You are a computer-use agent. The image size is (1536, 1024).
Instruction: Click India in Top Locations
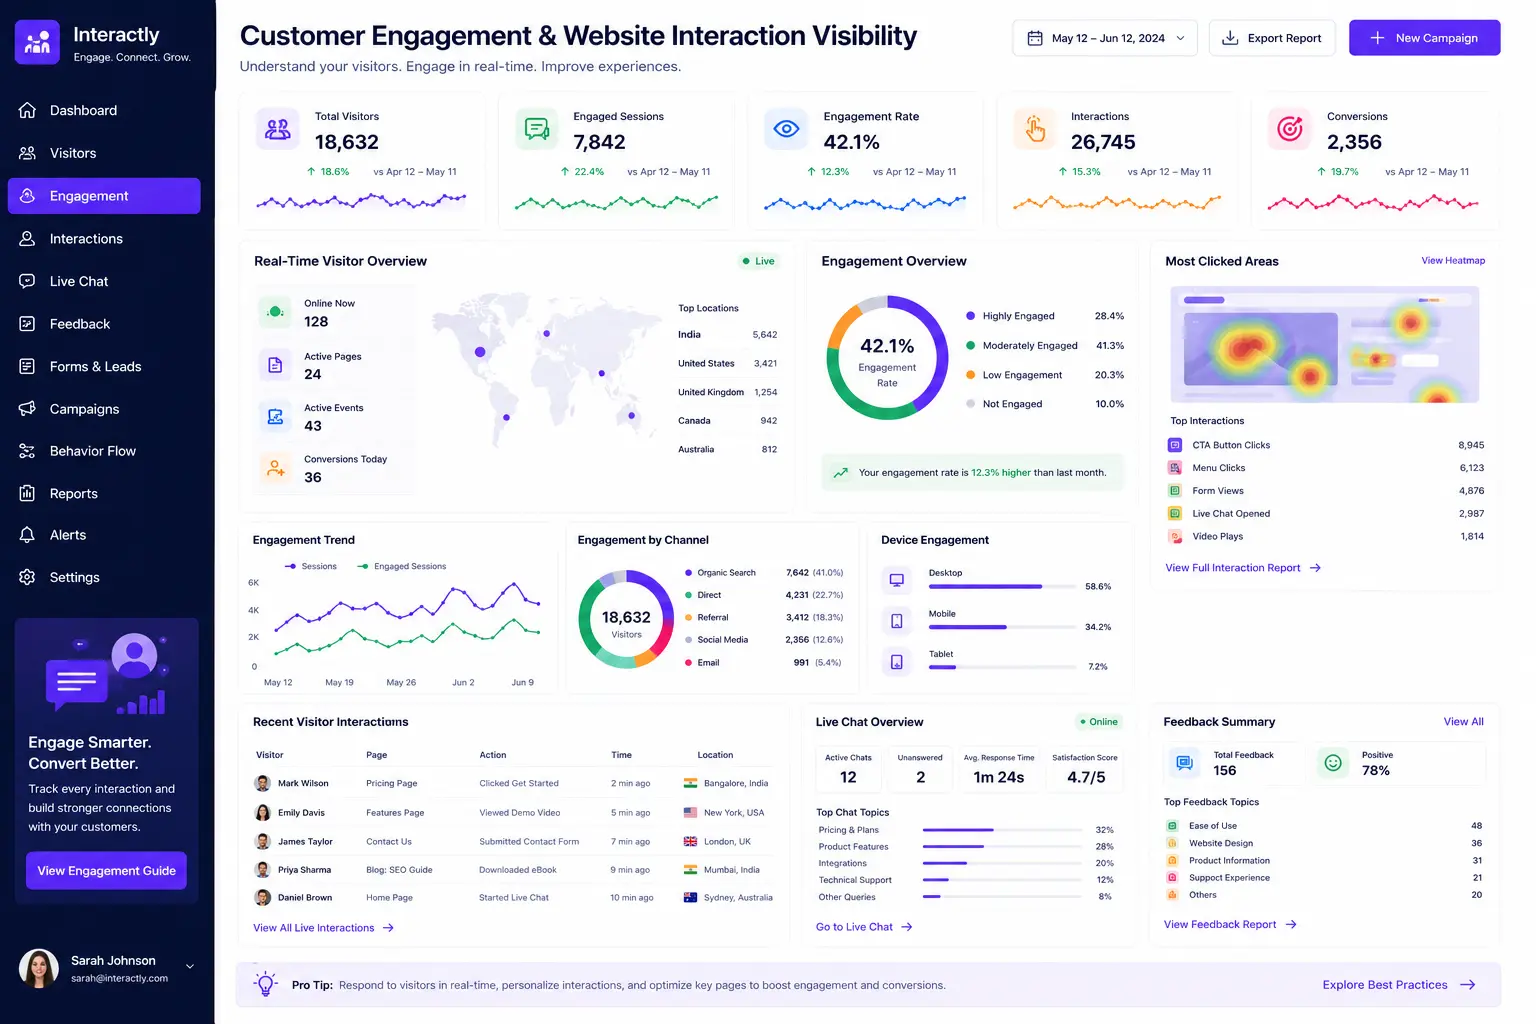(x=727, y=335)
